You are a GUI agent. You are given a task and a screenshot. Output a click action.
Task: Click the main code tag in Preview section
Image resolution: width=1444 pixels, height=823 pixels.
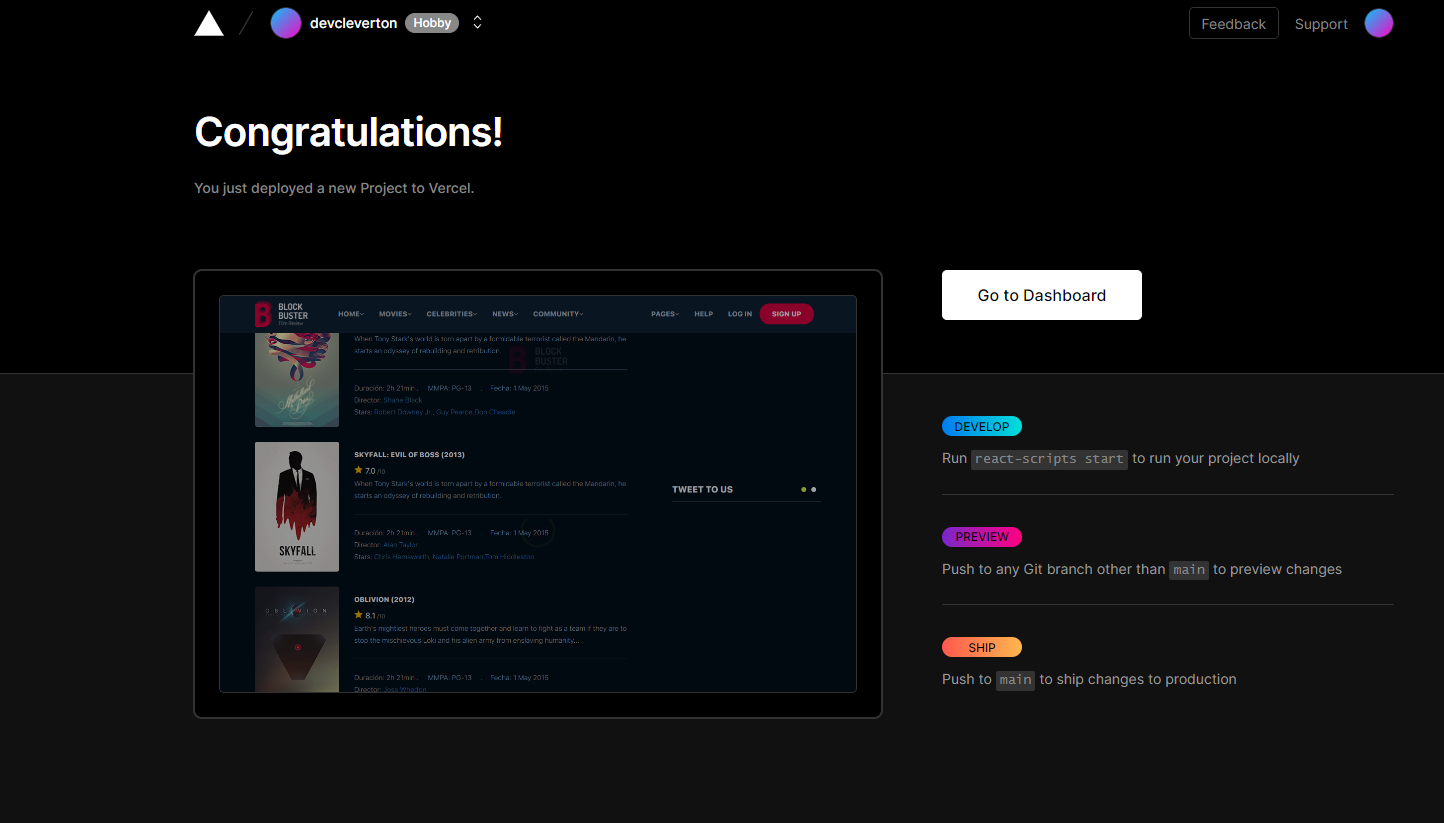pyautogui.click(x=1189, y=569)
